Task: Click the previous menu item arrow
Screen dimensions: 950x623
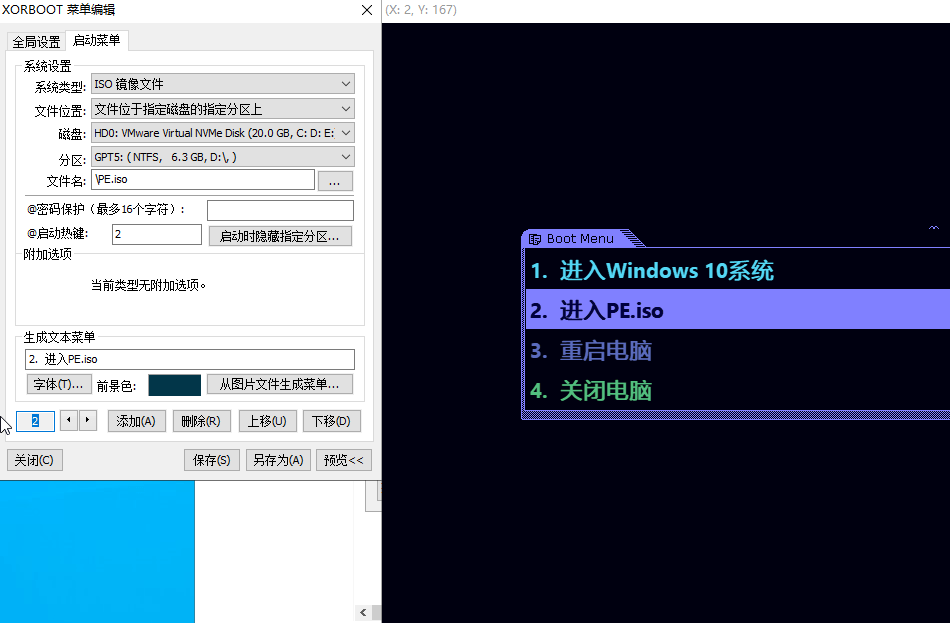Action: 69,421
